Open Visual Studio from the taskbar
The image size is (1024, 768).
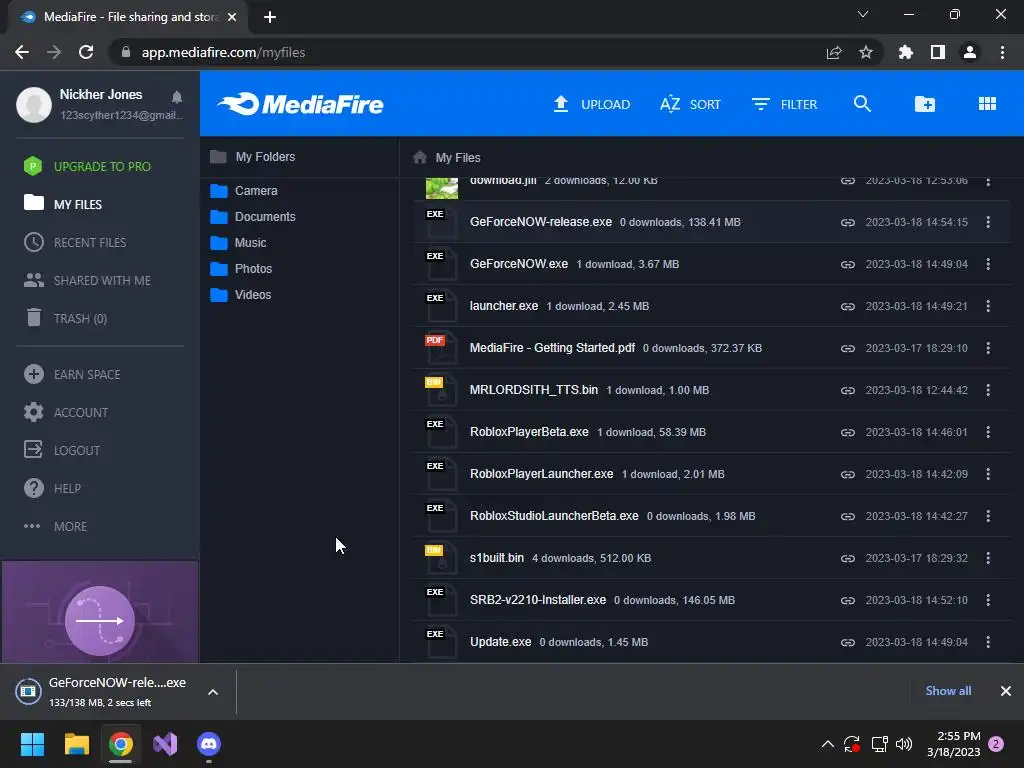point(165,744)
